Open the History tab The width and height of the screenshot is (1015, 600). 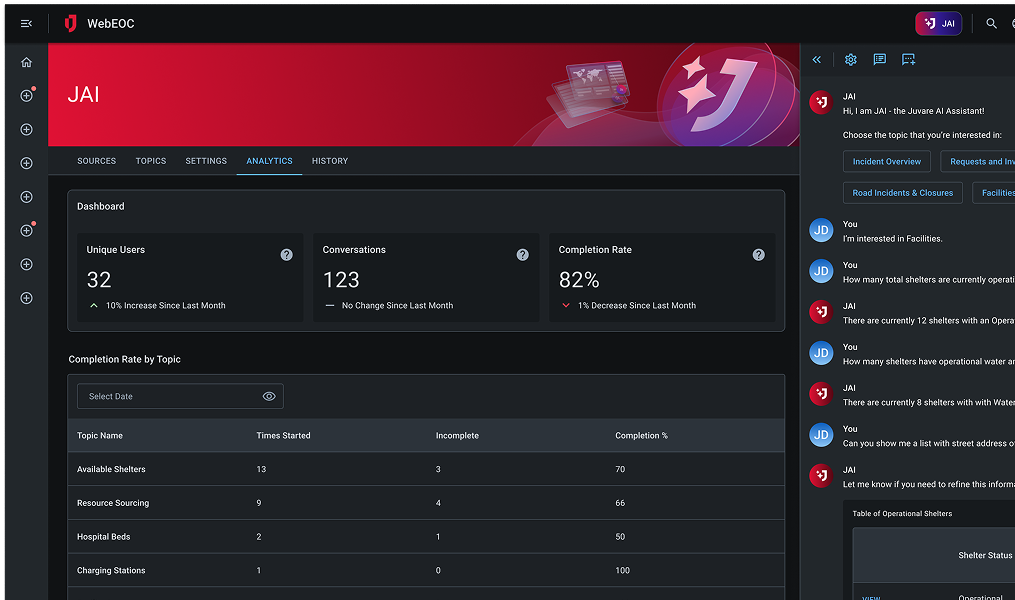pos(329,161)
